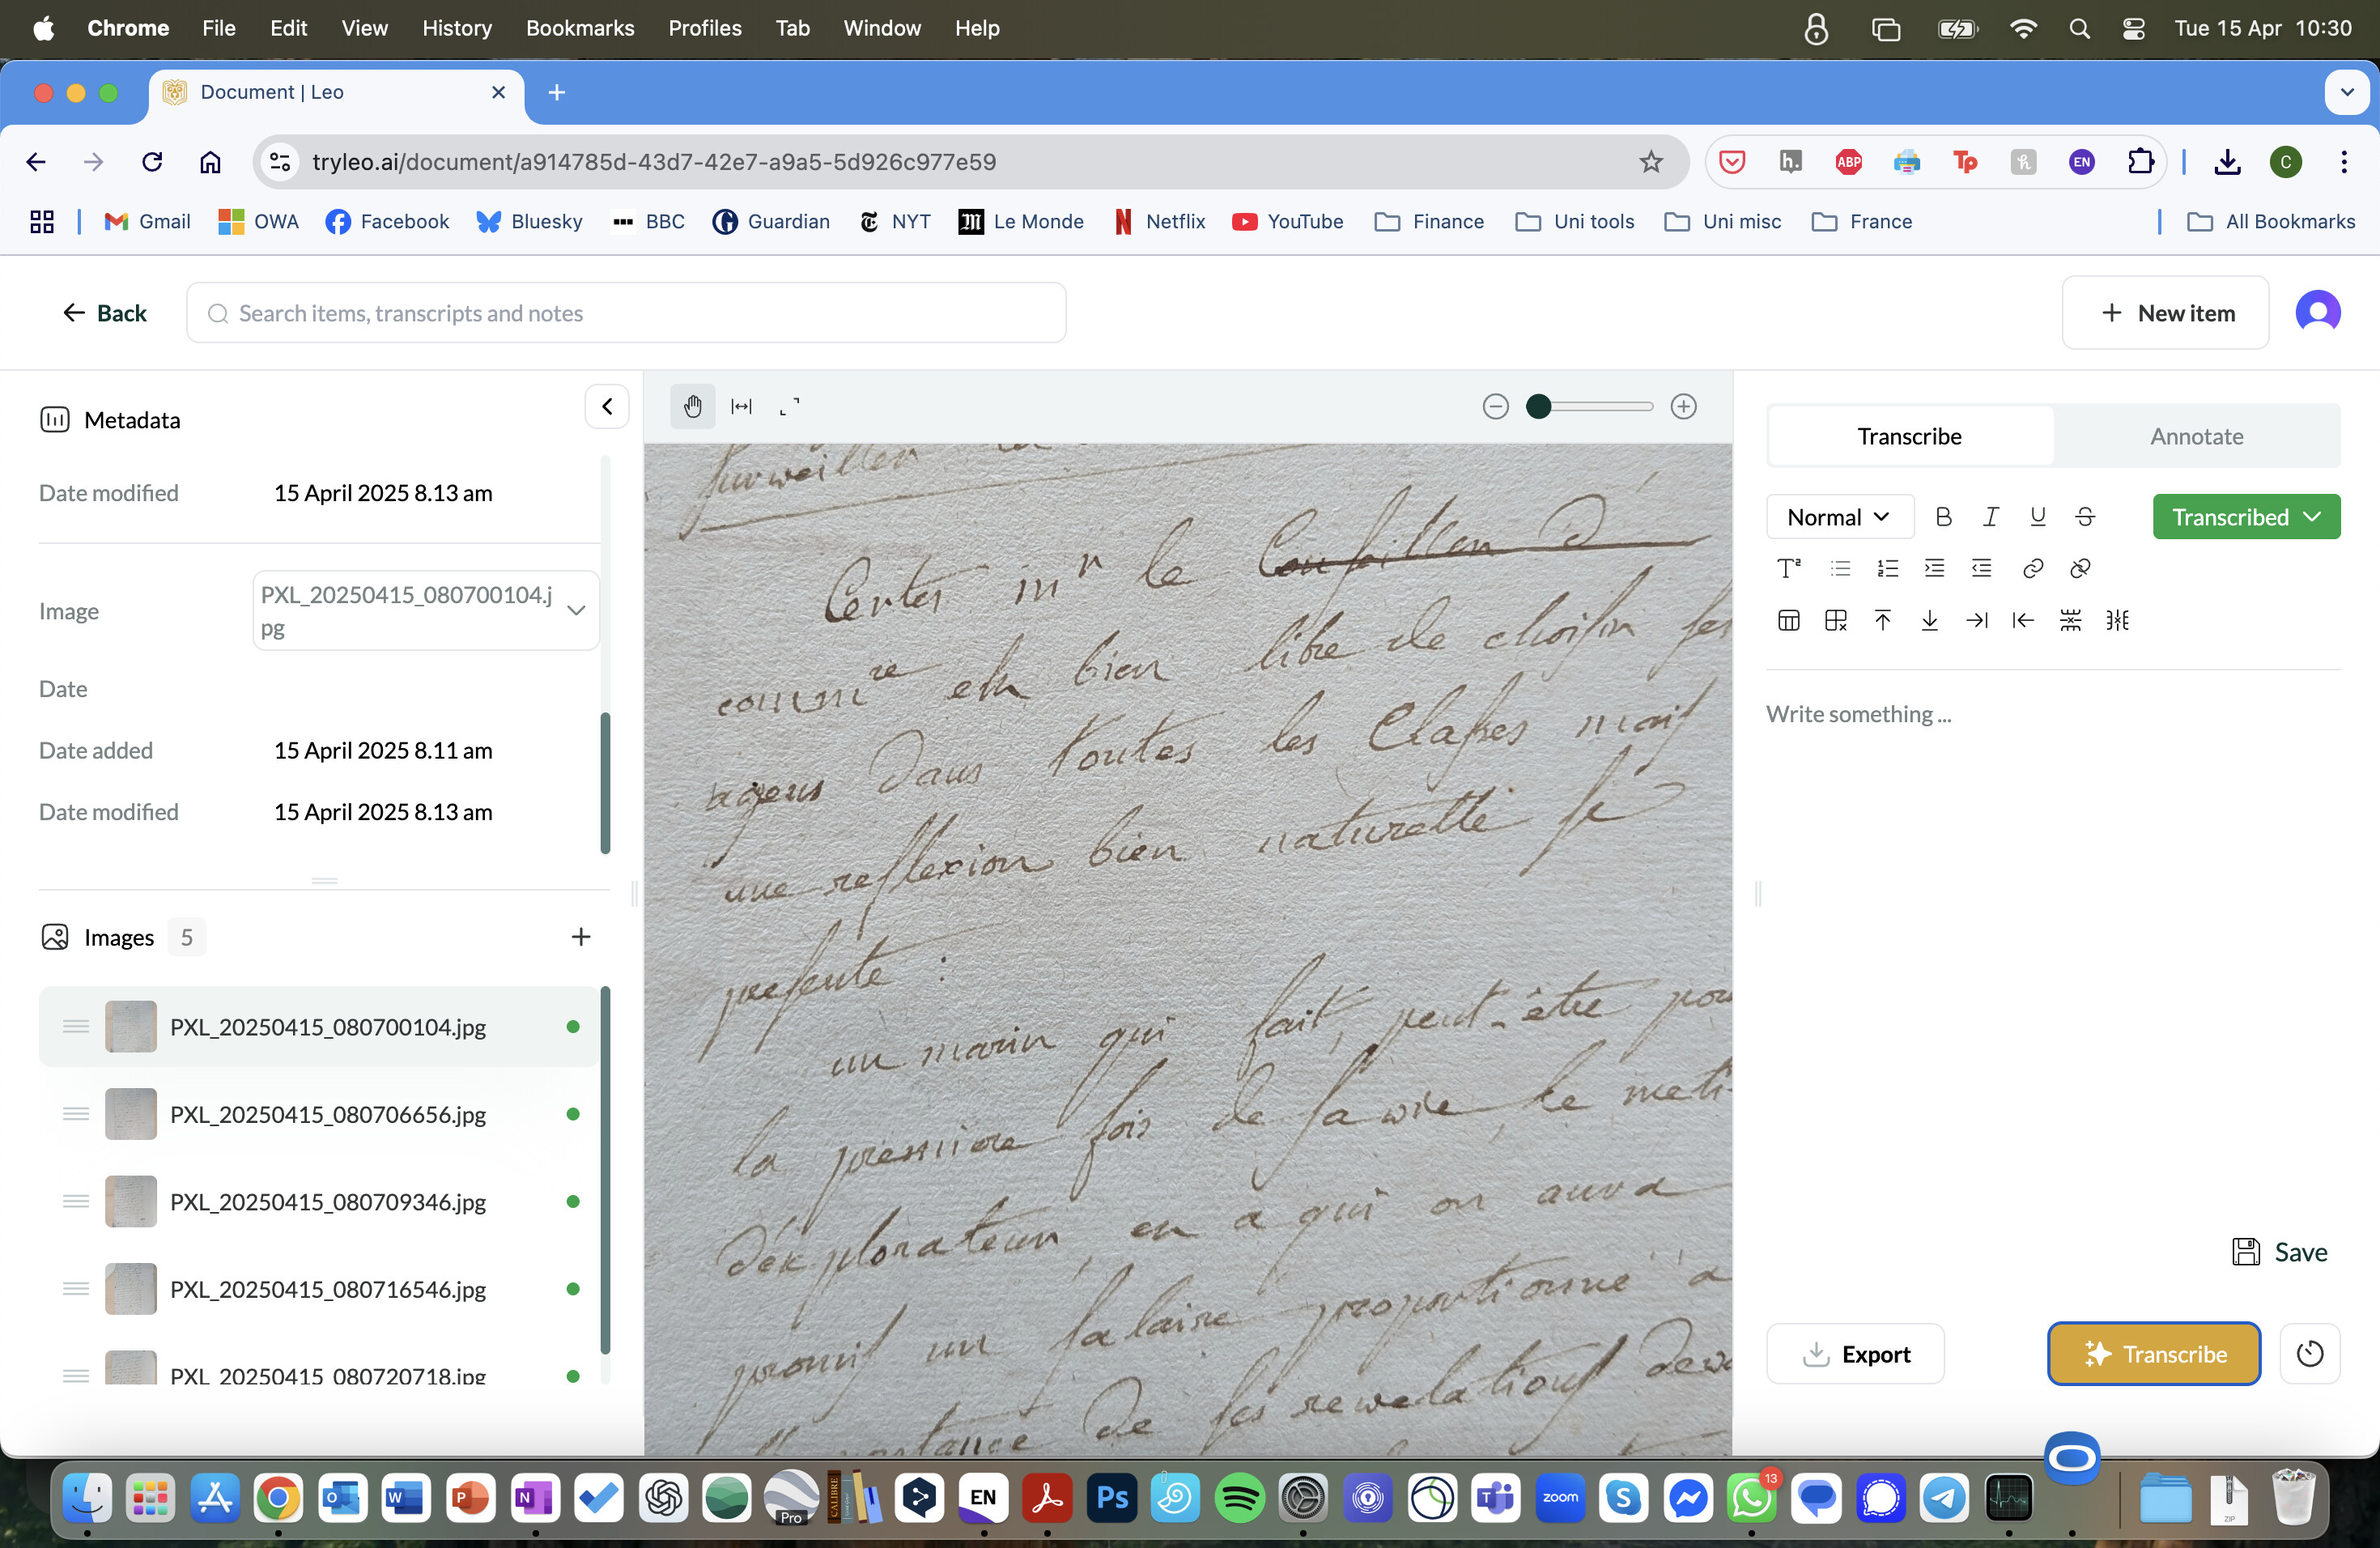Toggle strikethrough formatting

(x=2084, y=517)
